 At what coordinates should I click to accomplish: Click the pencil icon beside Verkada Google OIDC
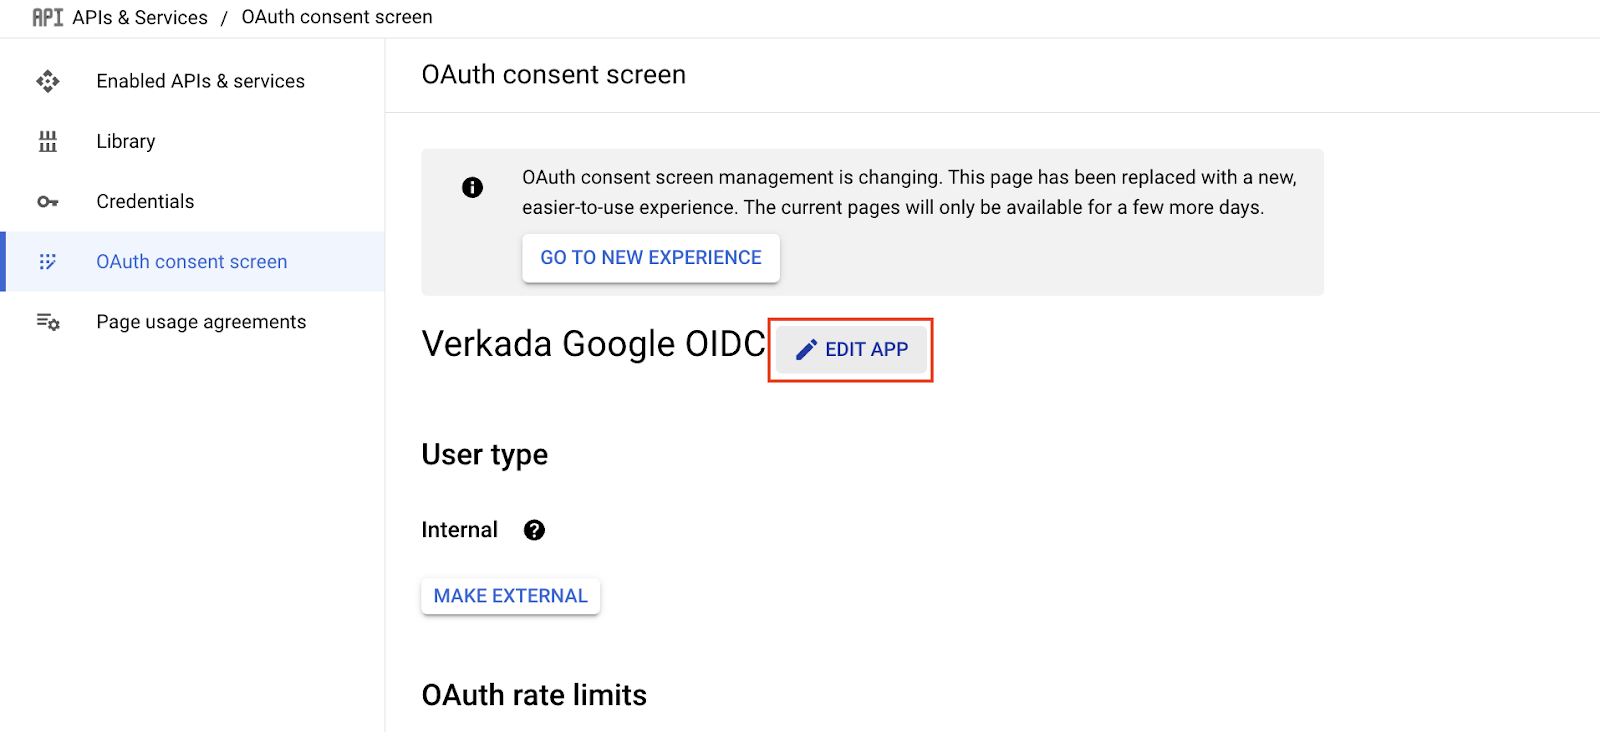pos(806,350)
